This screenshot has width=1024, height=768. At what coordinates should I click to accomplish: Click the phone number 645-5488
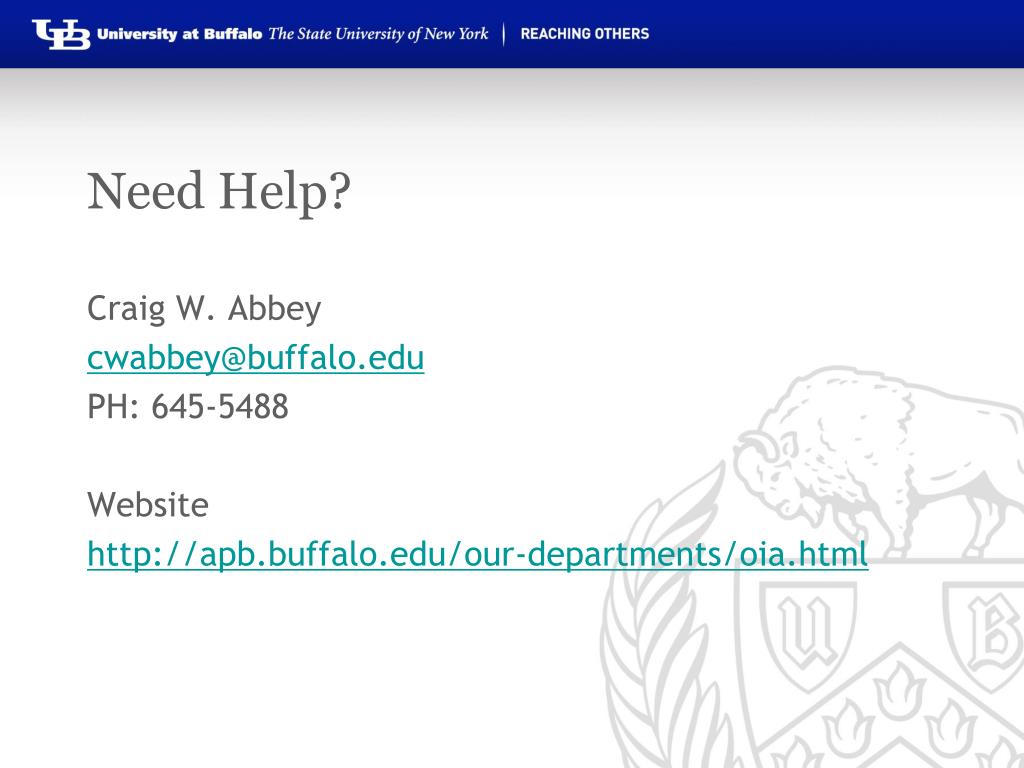click(220, 406)
